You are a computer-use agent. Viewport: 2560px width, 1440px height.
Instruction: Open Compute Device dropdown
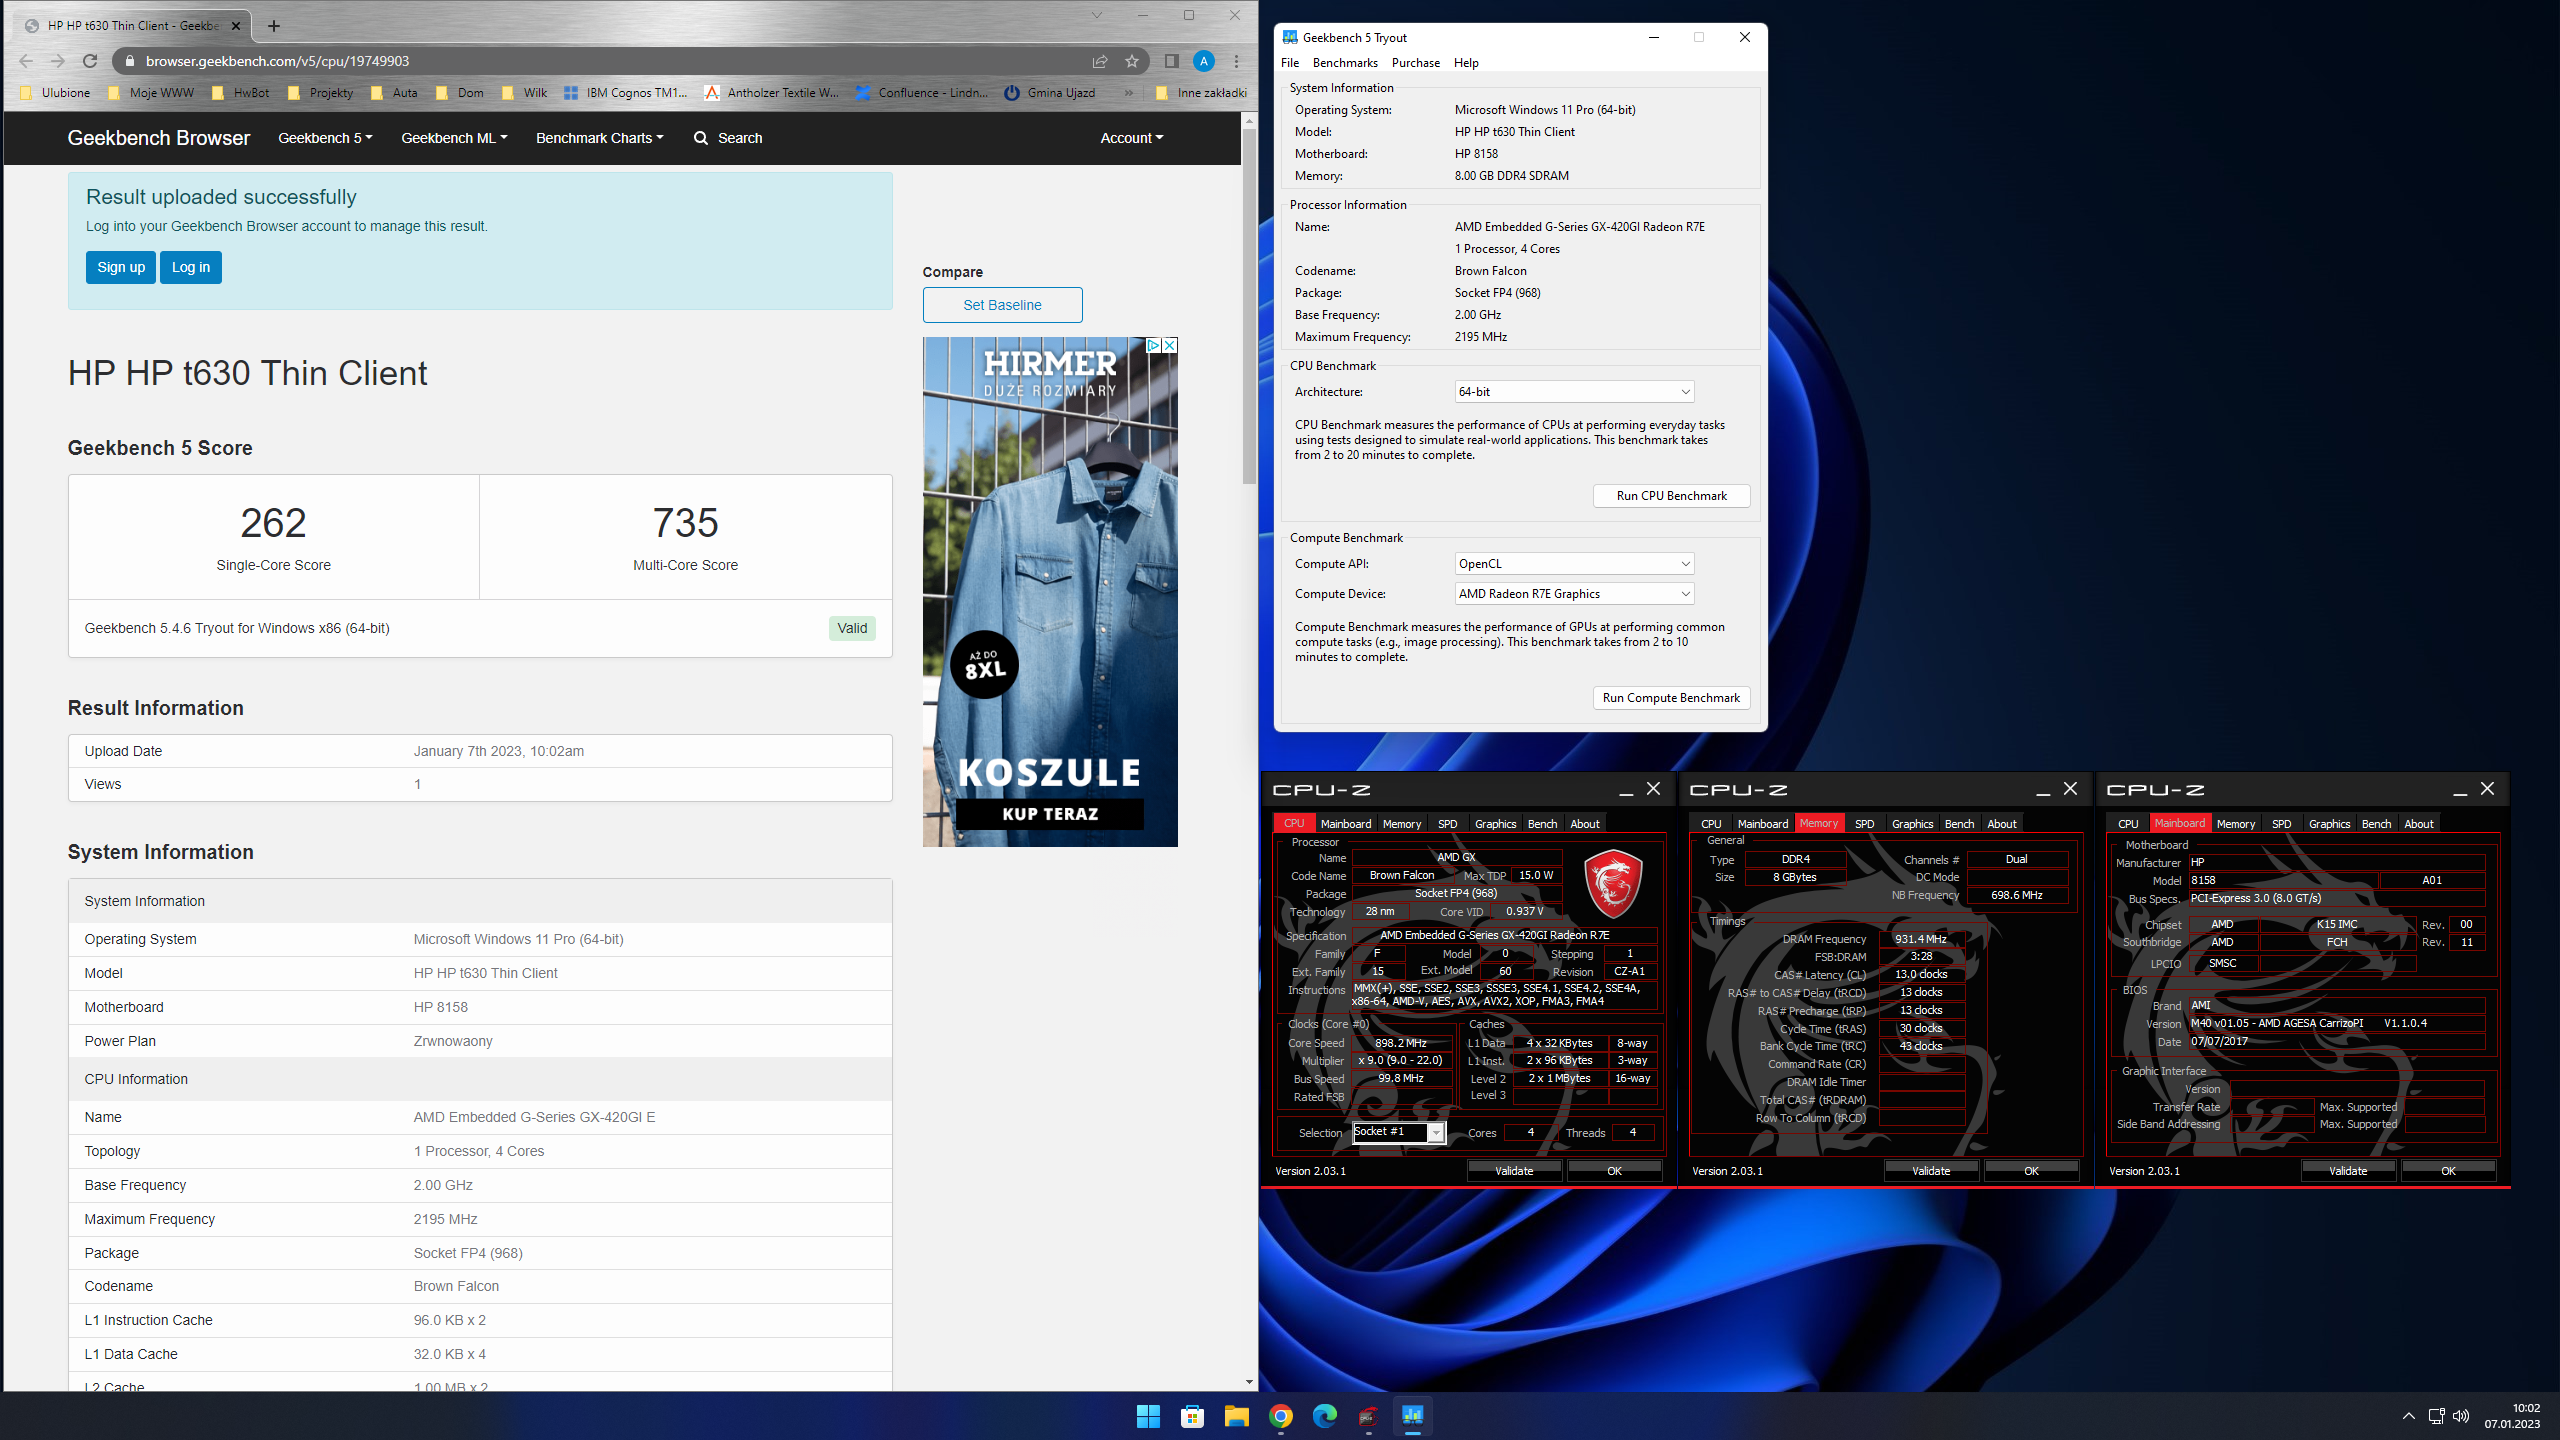point(1574,594)
